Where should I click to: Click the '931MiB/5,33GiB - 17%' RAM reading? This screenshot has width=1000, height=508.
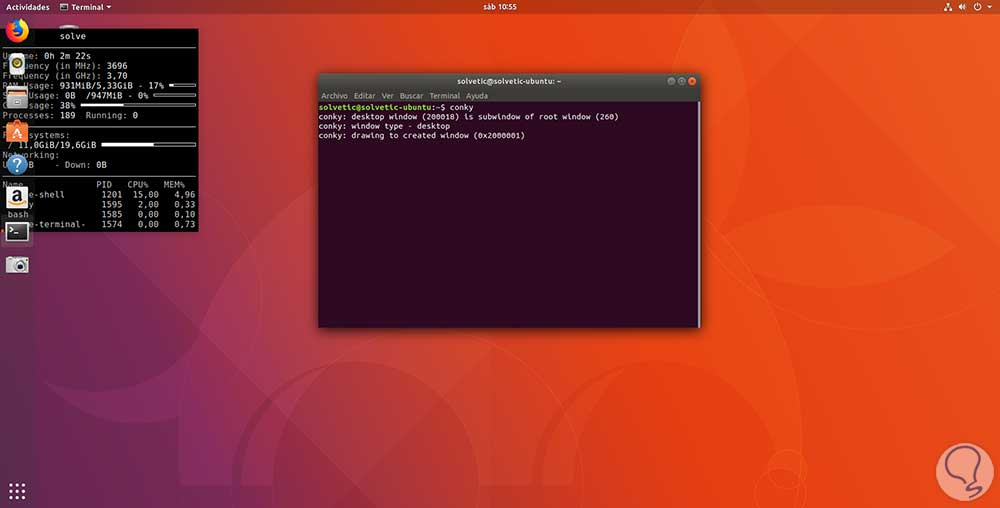(x=112, y=85)
